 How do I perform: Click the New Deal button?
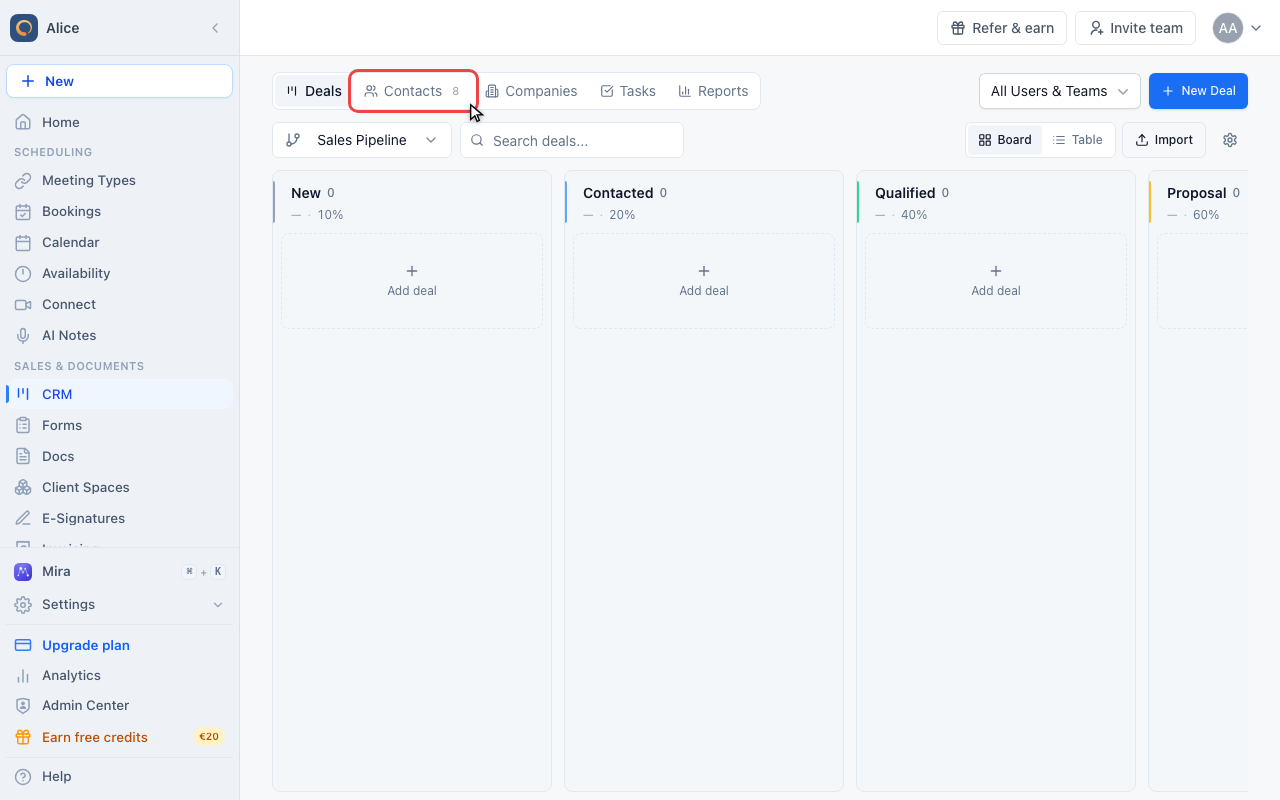coord(1198,91)
